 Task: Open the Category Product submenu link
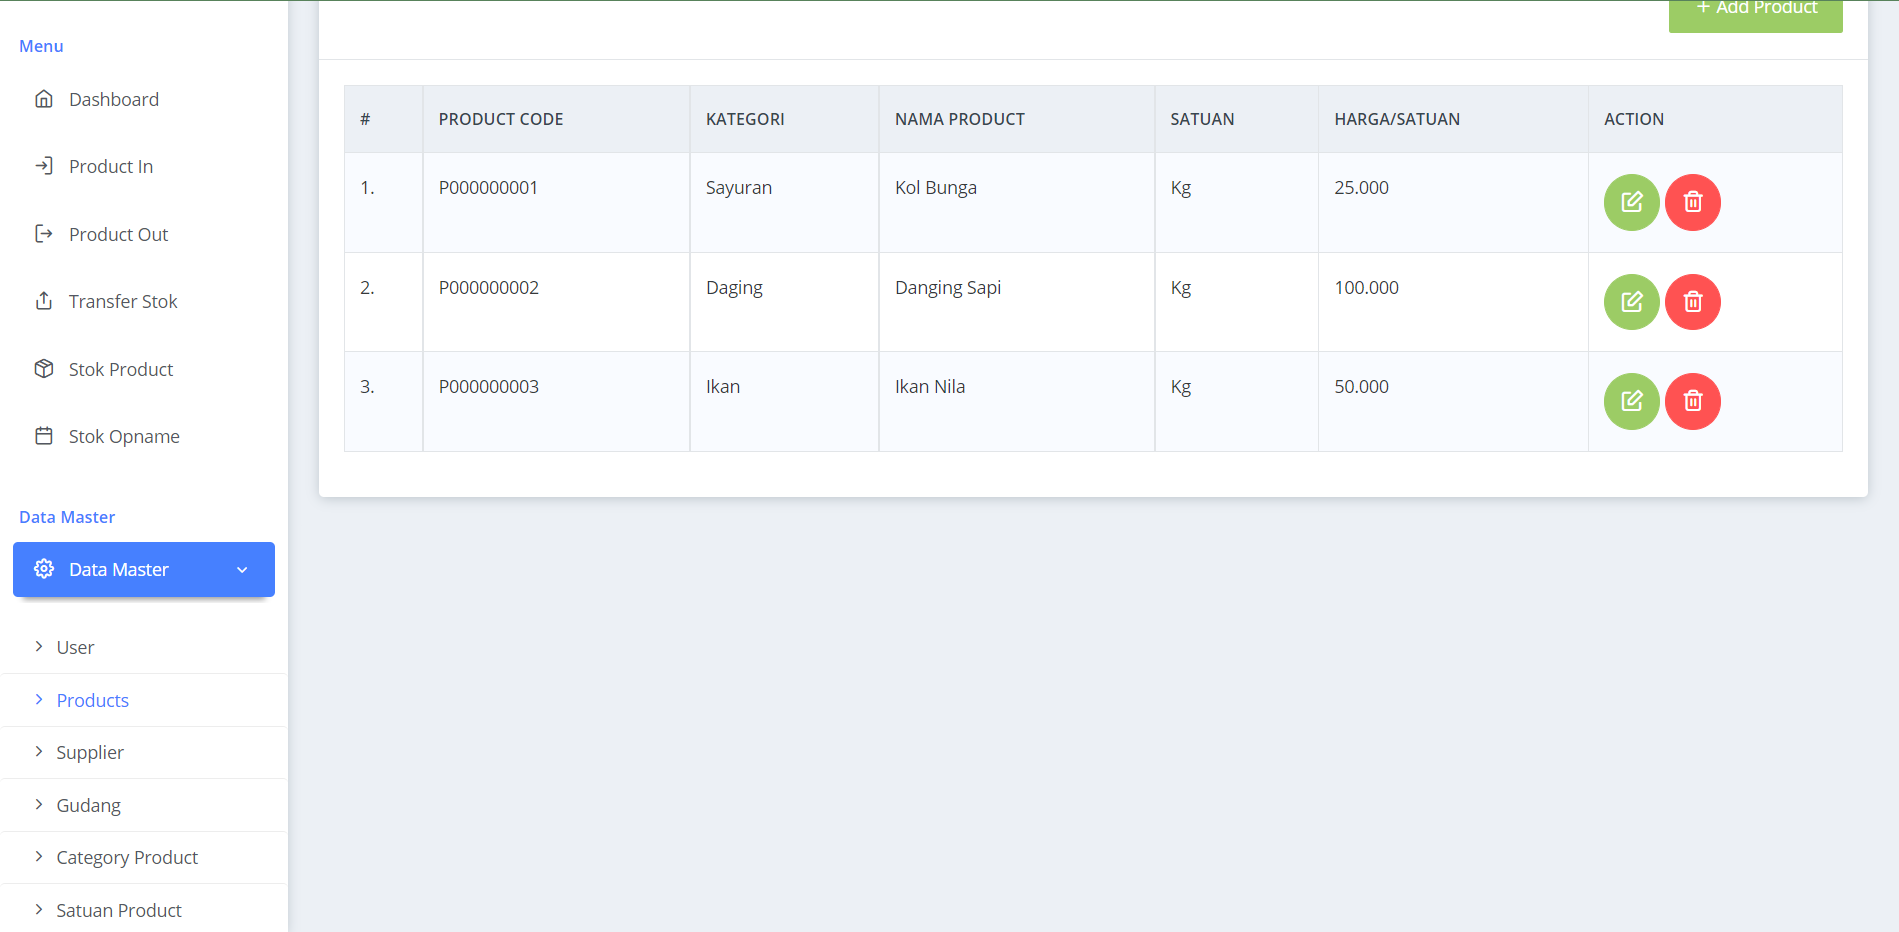pos(127,857)
